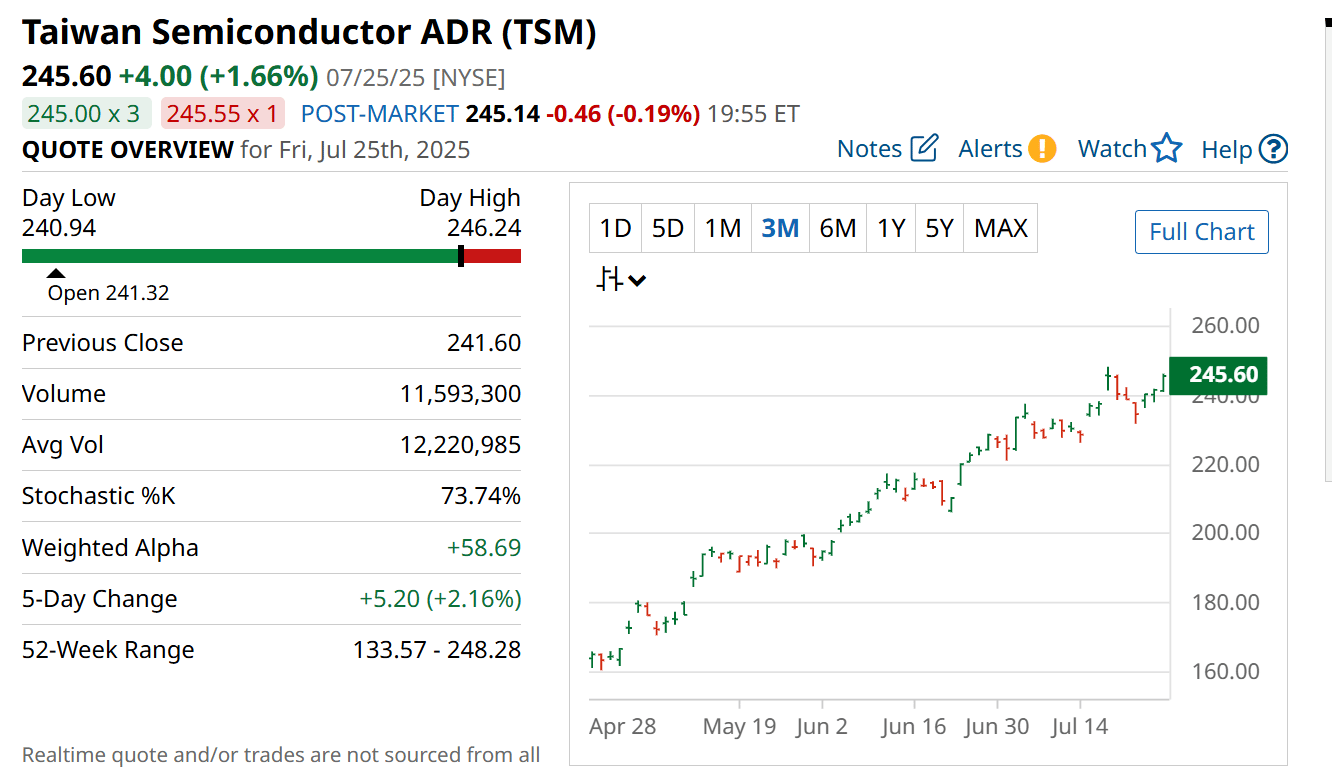
Task: Click the Weighted Alpha value +58.69
Action: pyautogui.click(x=484, y=548)
